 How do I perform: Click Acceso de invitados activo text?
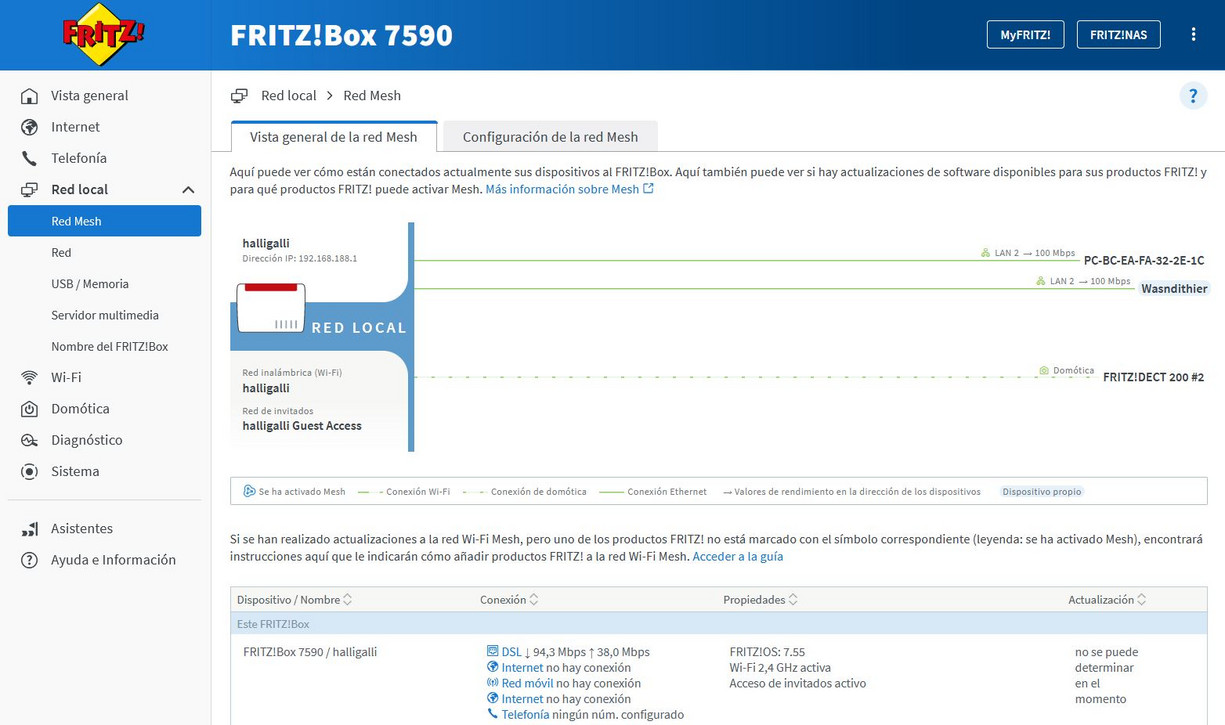click(x=798, y=683)
